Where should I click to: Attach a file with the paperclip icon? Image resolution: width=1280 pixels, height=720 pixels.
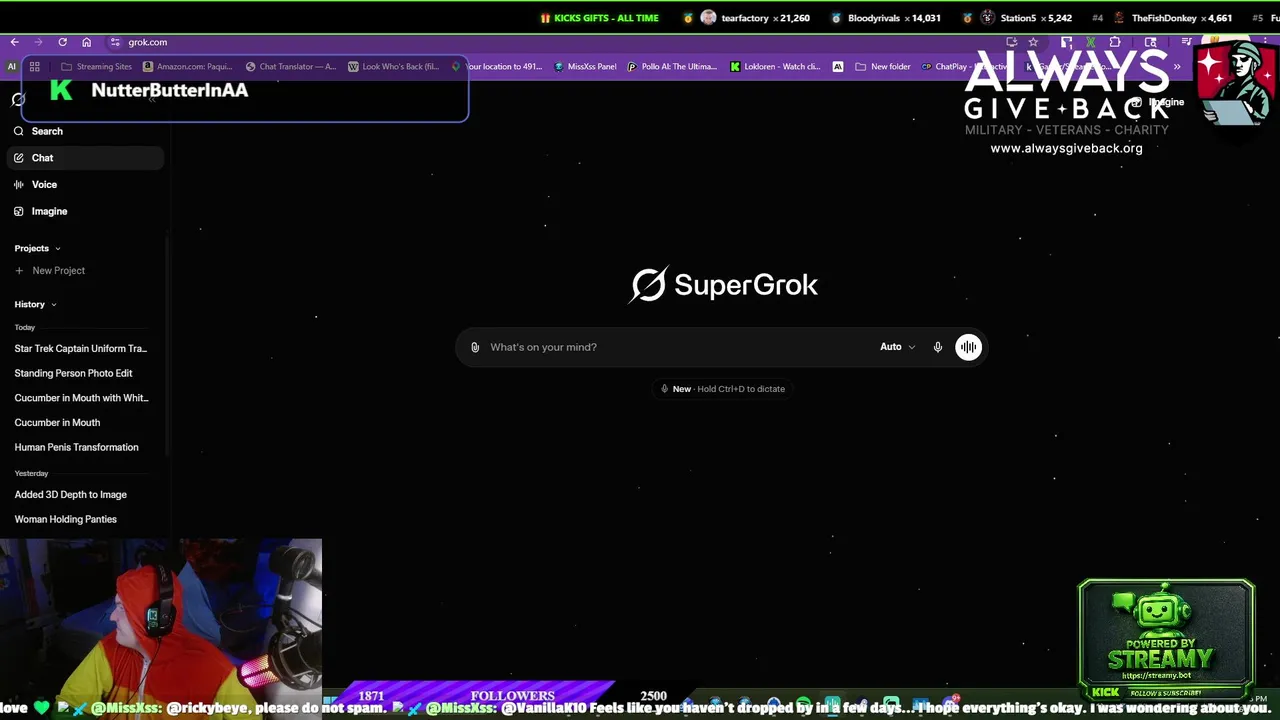475,347
